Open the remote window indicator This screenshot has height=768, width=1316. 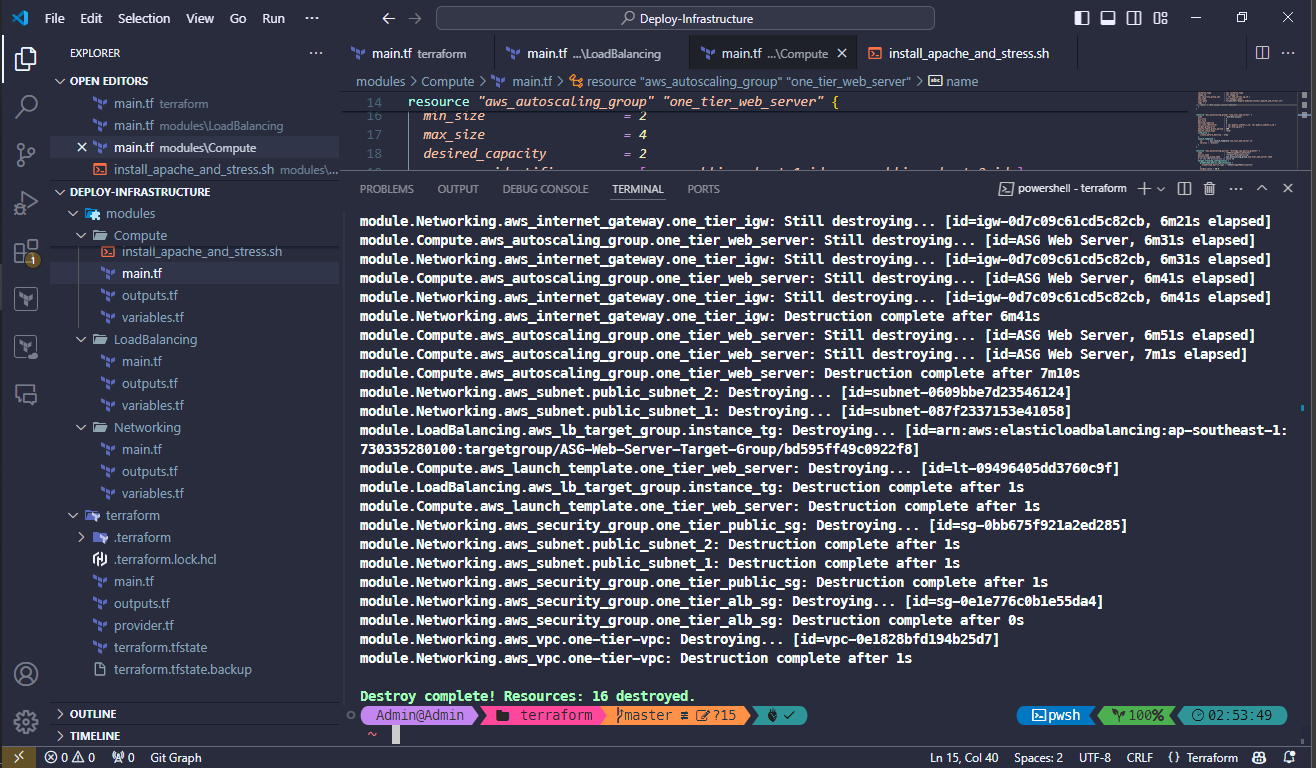(x=18, y=757)
